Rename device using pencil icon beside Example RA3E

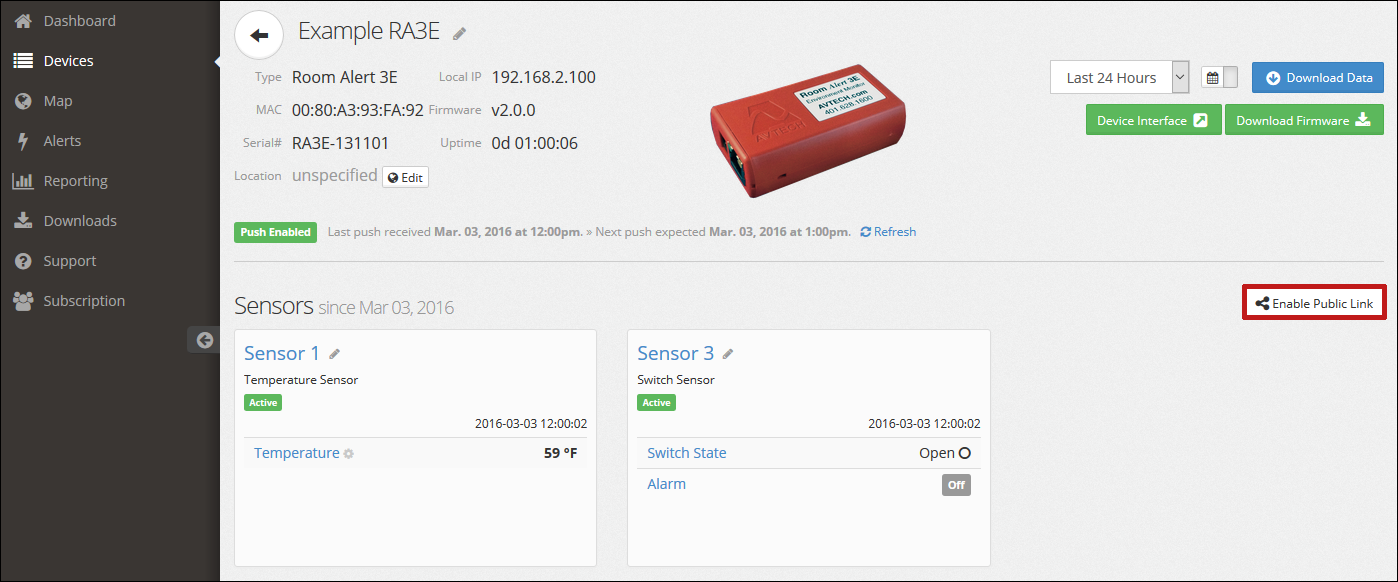459,32
